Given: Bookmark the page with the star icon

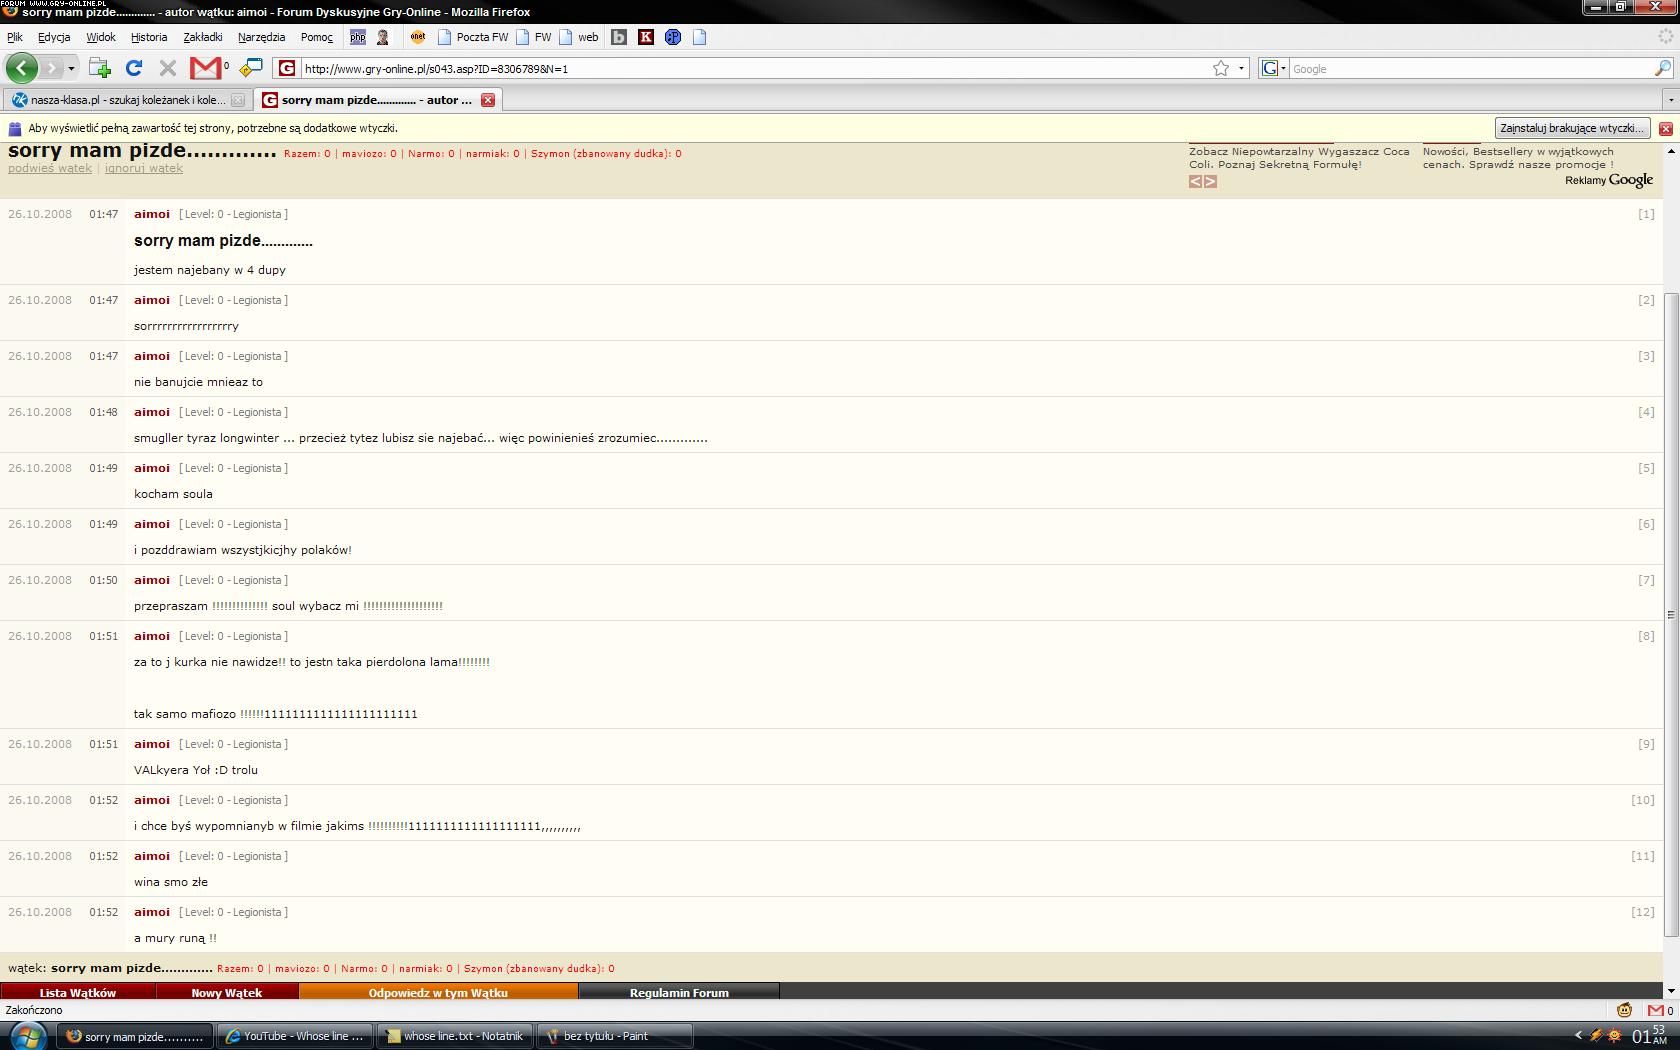Looking at the screenshot, I should tap(1221, 68).
